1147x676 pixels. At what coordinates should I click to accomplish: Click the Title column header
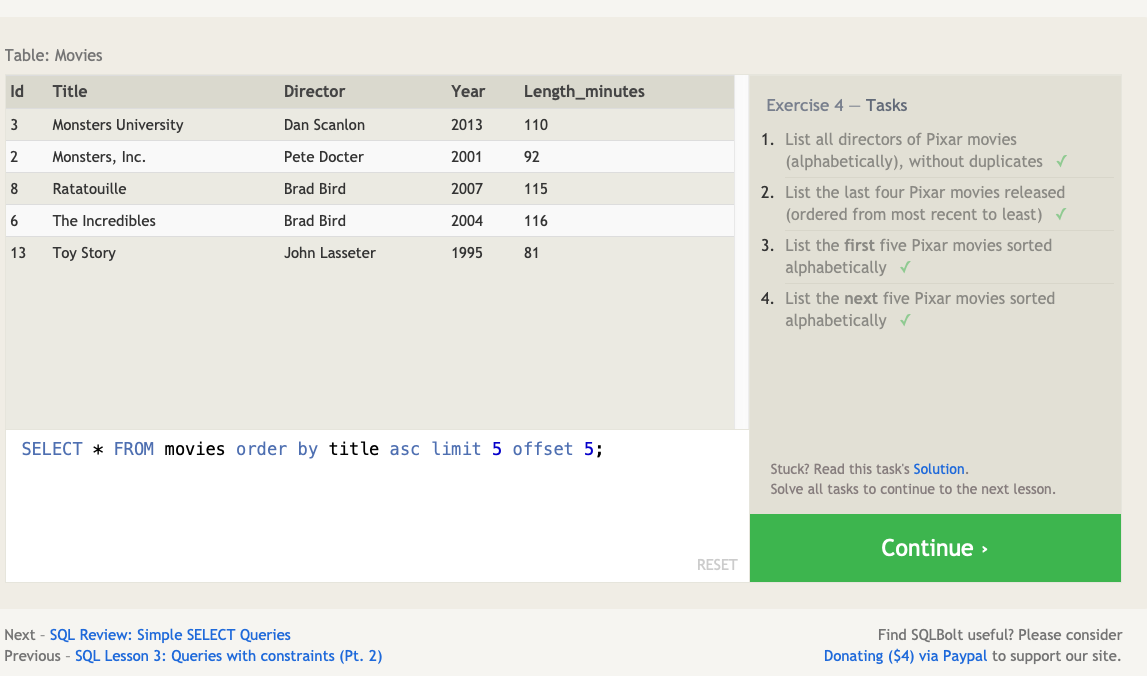coord(69,91)
